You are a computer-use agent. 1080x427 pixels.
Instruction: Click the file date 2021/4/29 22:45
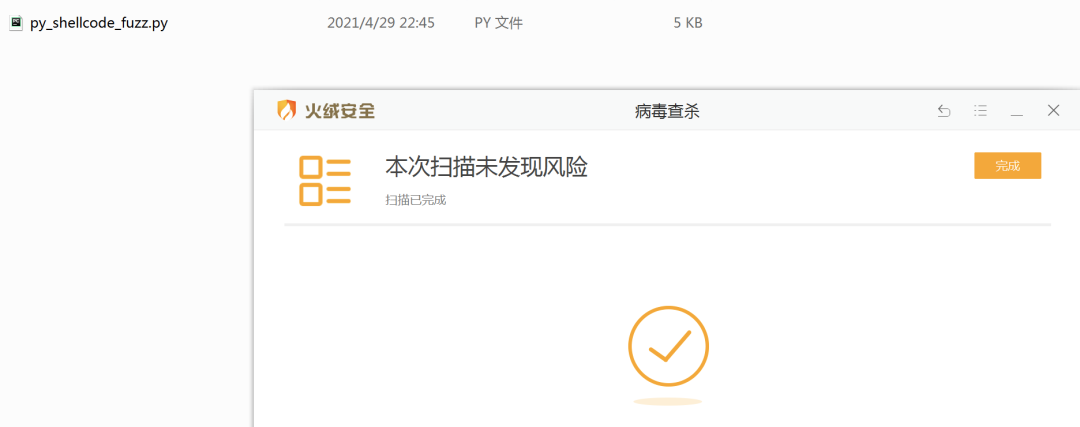coord(381,23)
